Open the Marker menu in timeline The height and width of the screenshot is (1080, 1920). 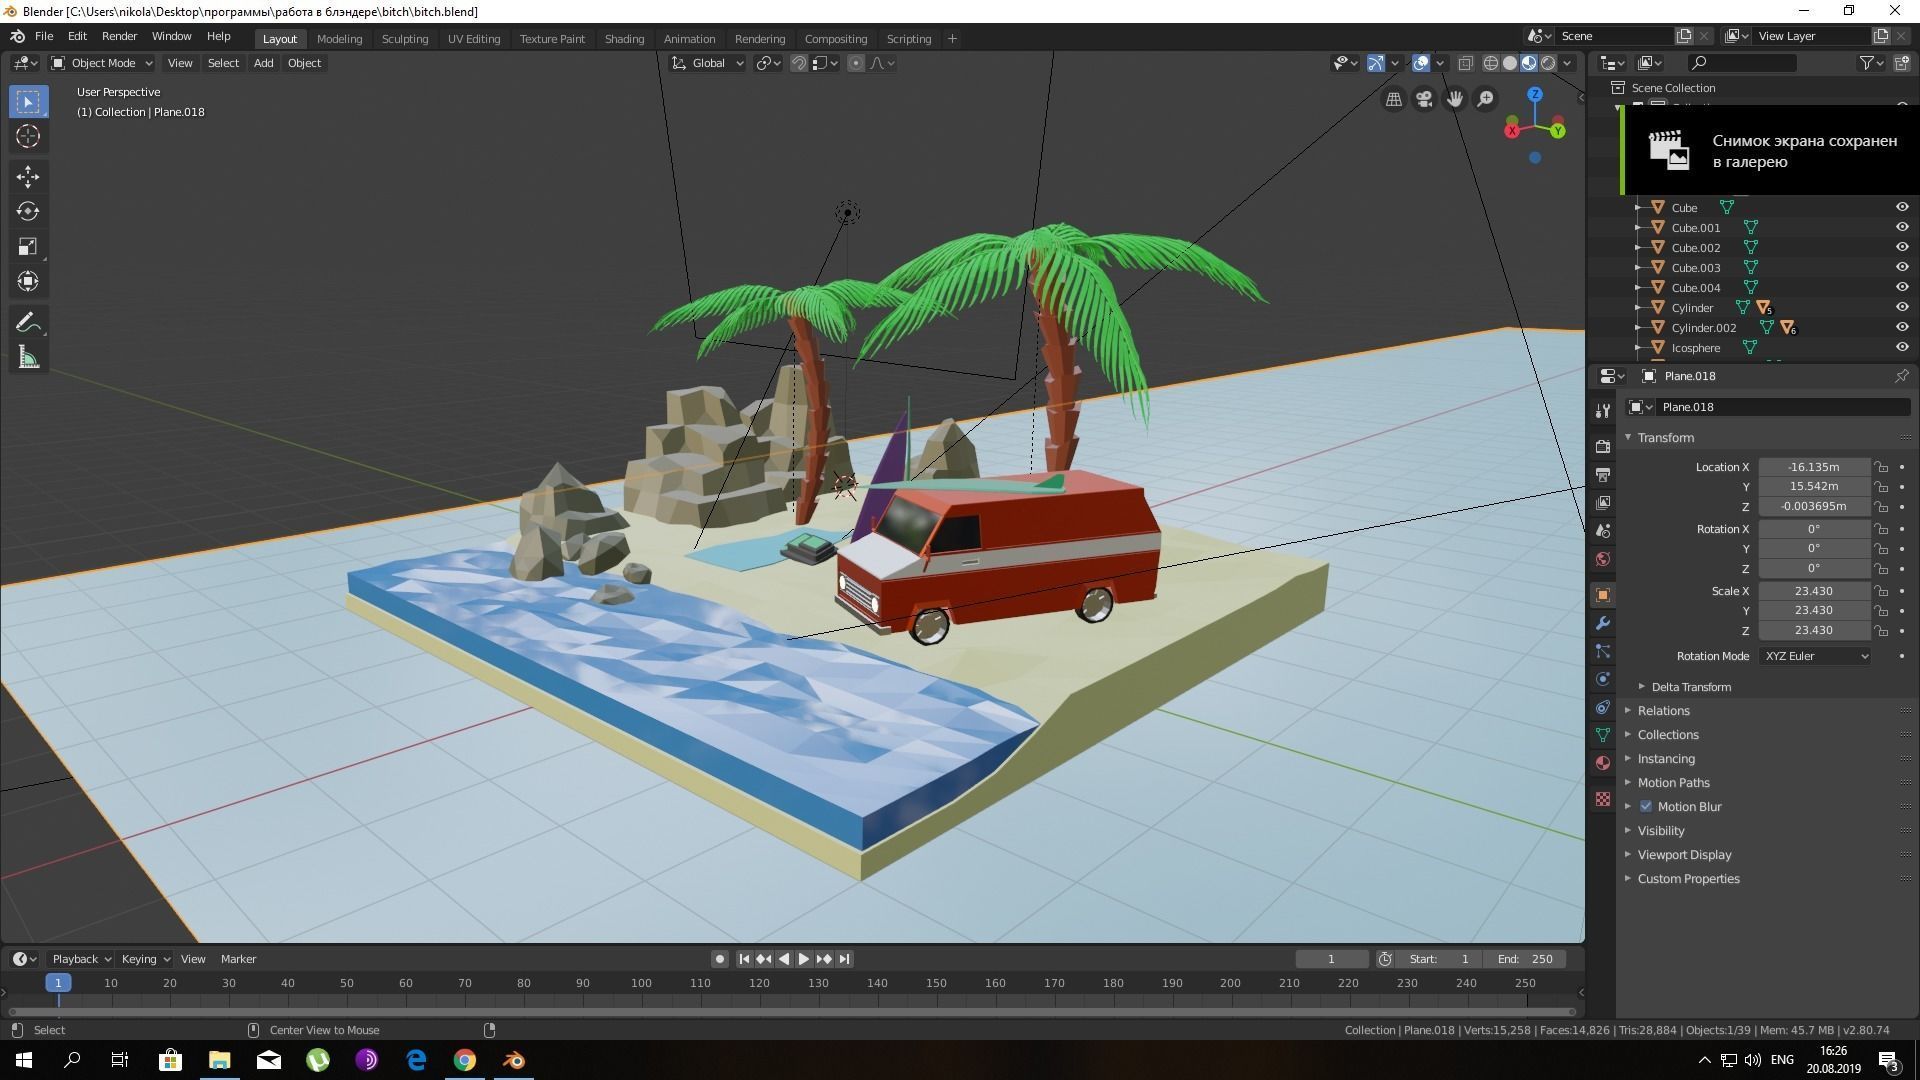coord(238,959)
